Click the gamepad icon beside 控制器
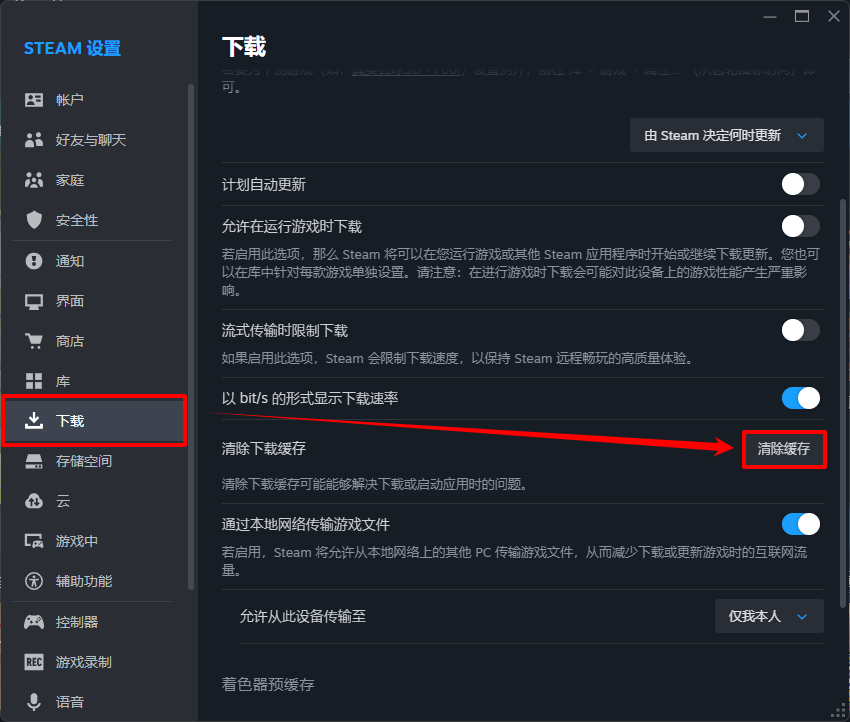The image size is (850, 722). (34, 622)
